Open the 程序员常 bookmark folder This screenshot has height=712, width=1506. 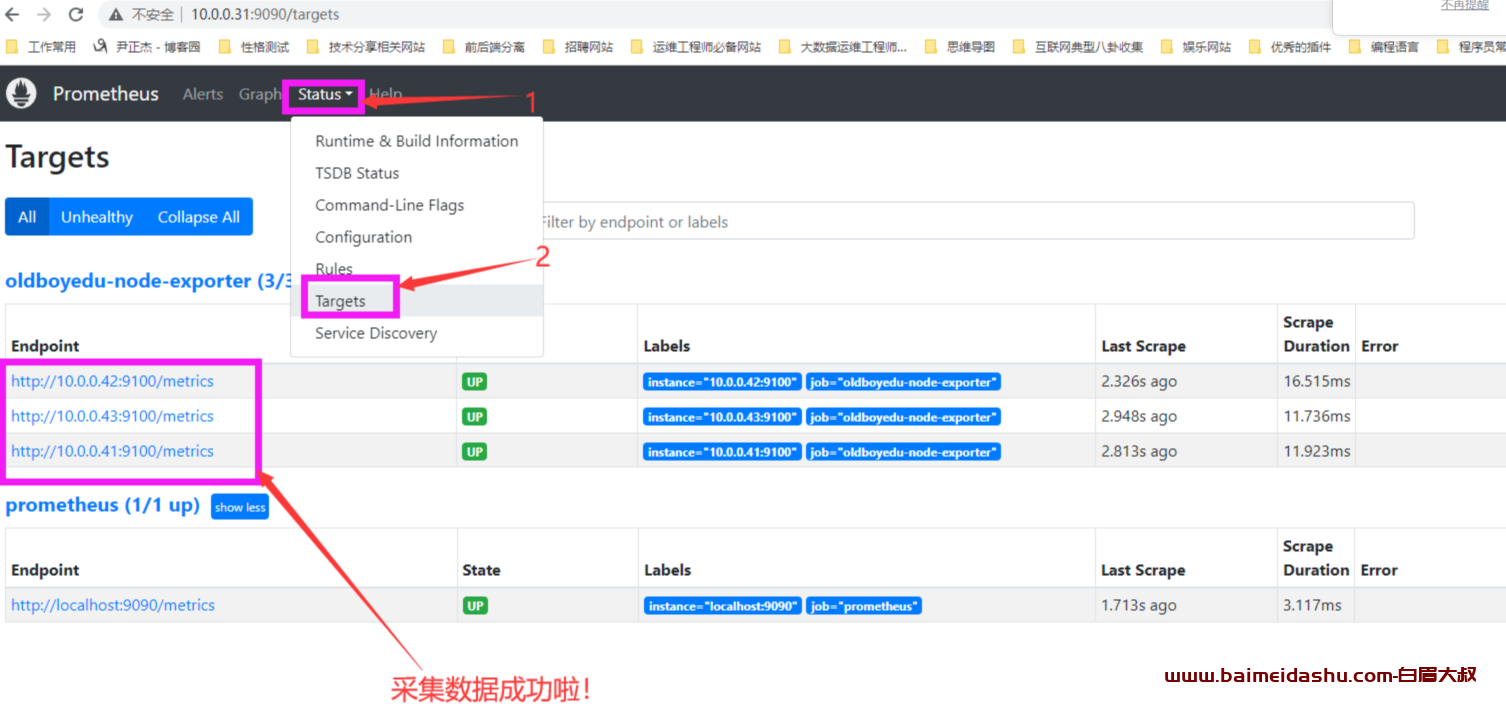click(x=1471, y=46)
